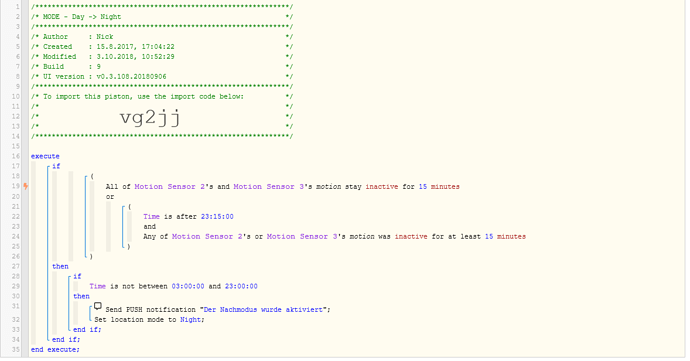Select the import code vg2jj
The height and width of the screenshot is (361, 690).
tap(150, 118)
